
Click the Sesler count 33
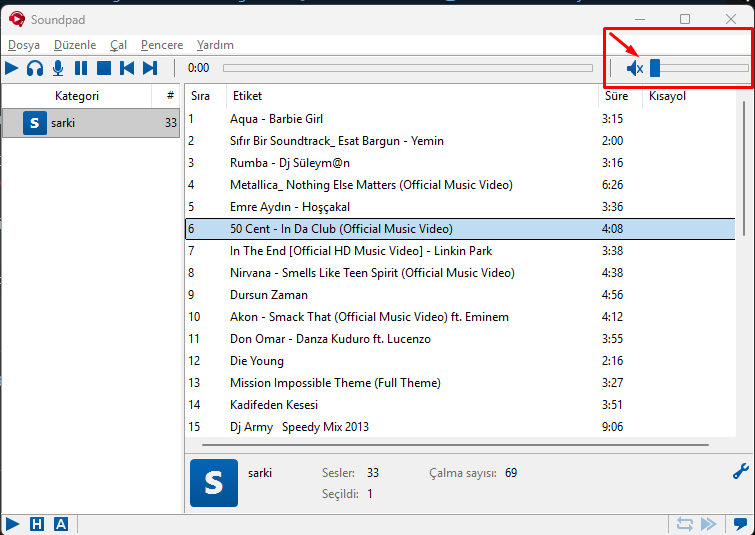tap(373, 473)
